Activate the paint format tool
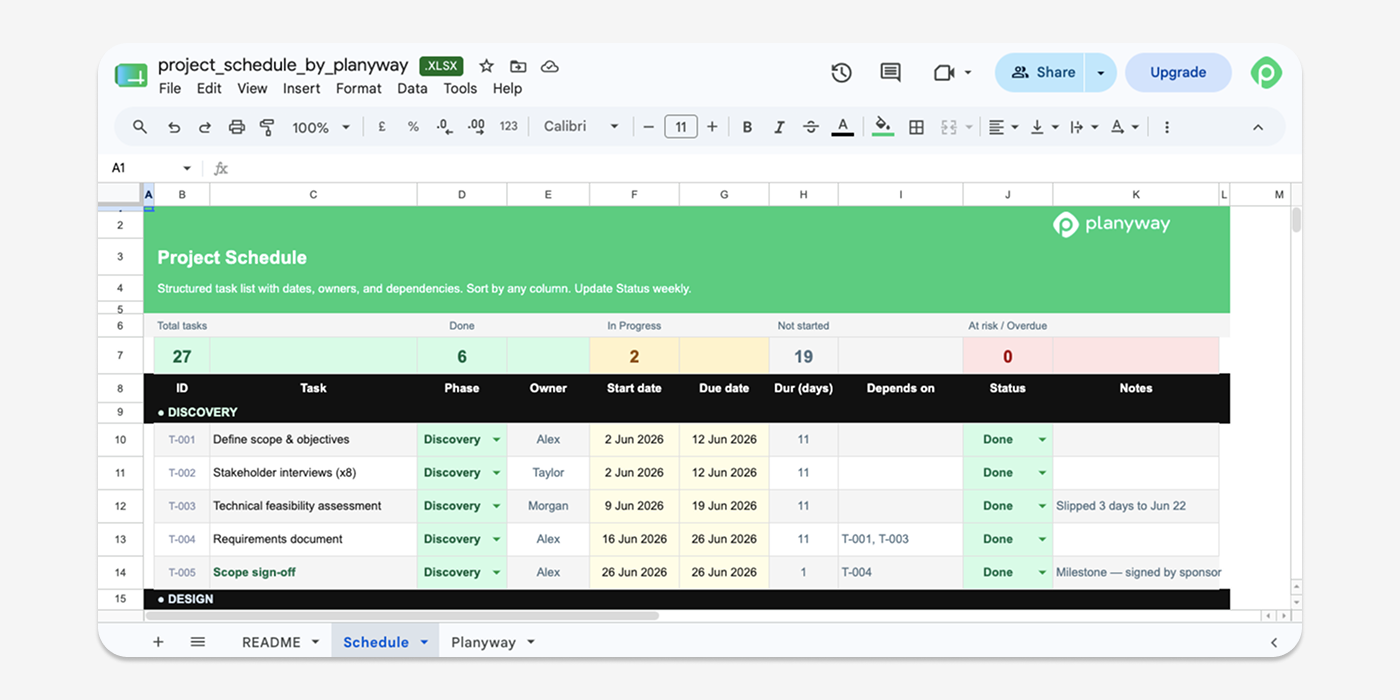Viewport: 1400px width, 700px height. click(267, 127)
